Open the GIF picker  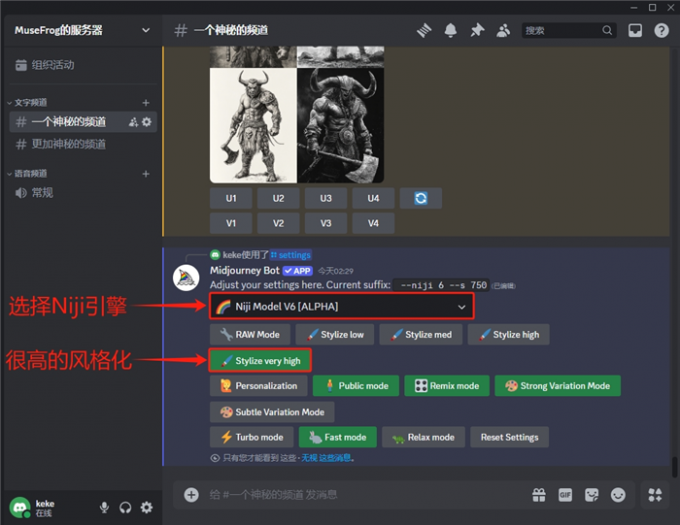tap(565, 495)
